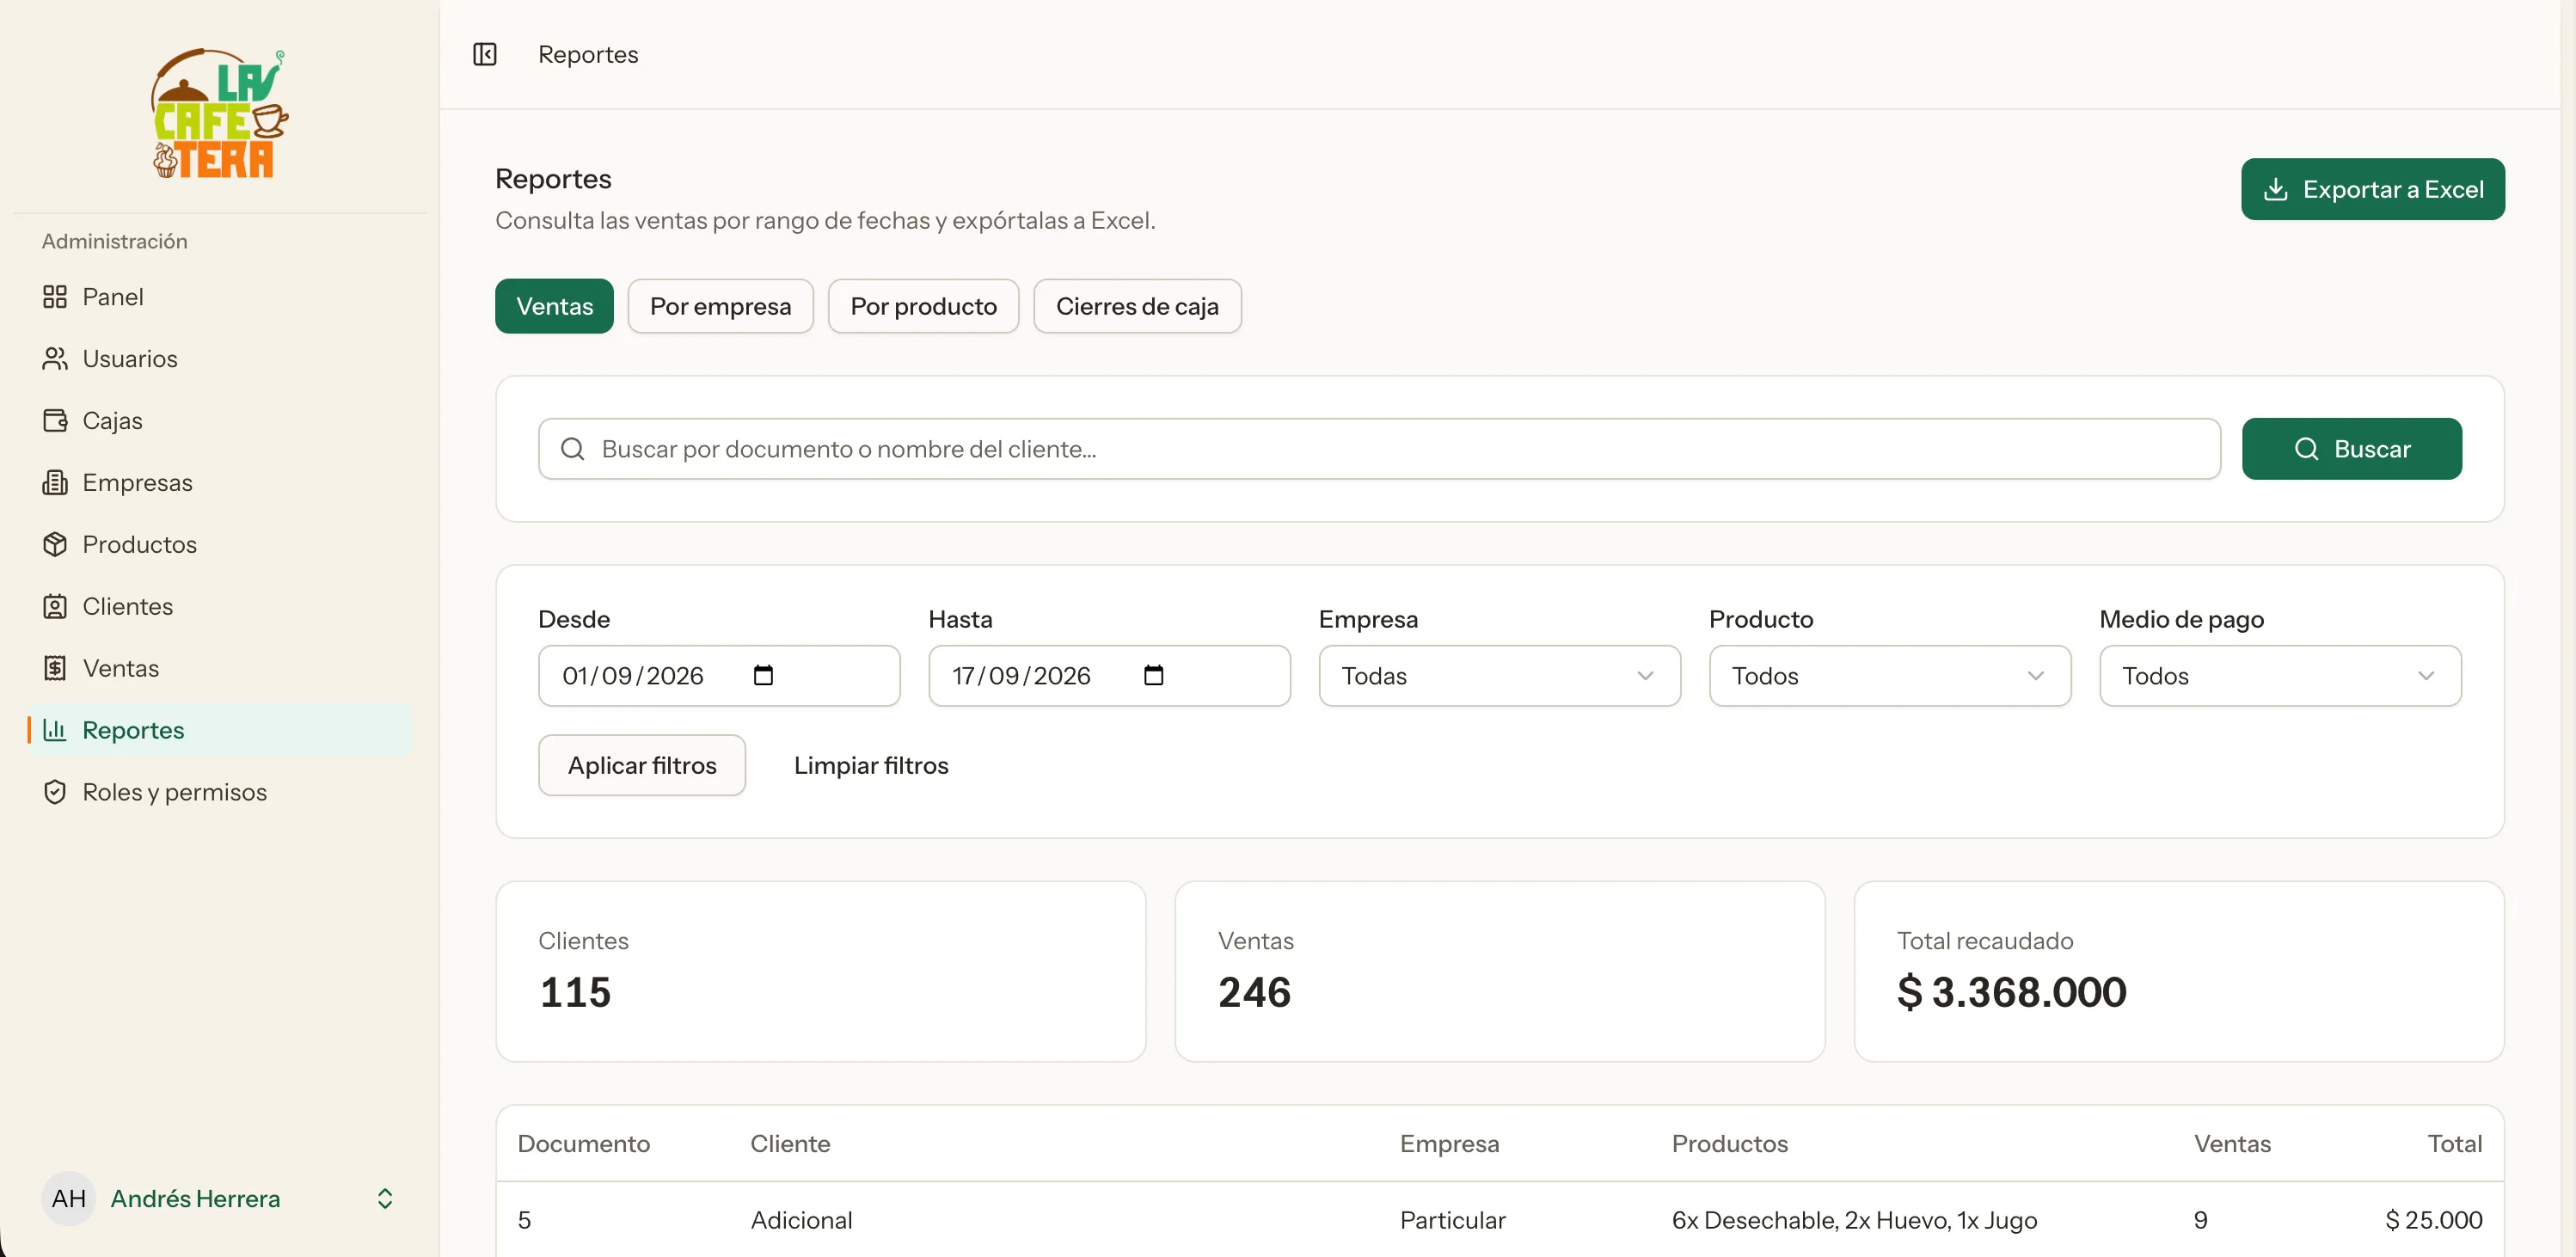Switch to the Por producto tab
Viewport: 2576px width, 1257px height.
click(x=923, y=306)
